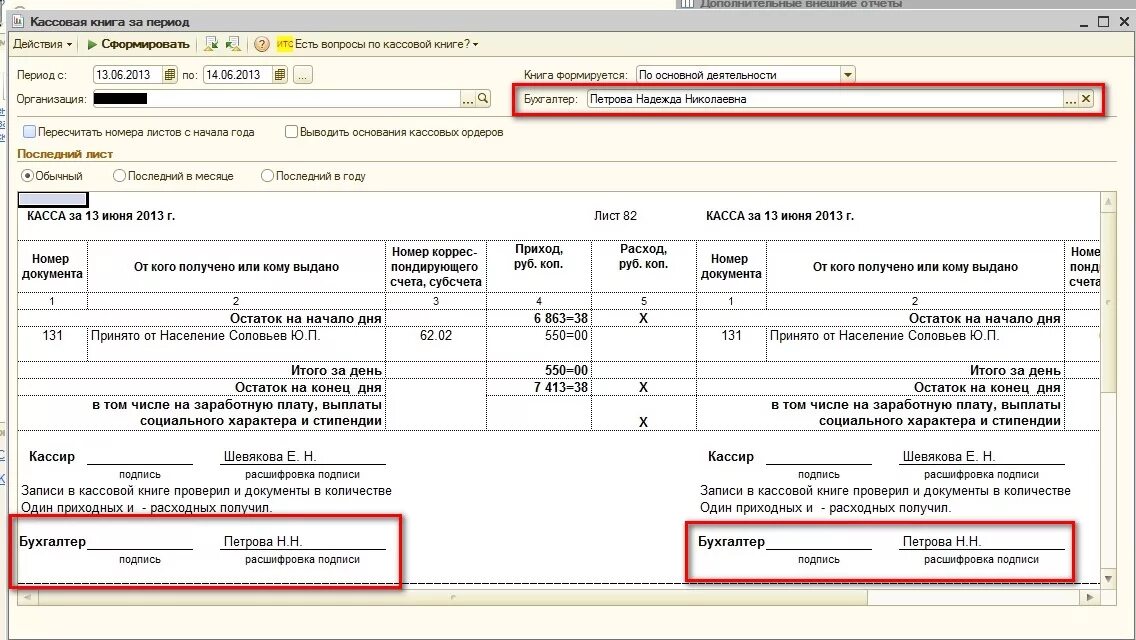Expand Есть вопросы по кассовой книге menu
Screen dimensions: 1136x640
[x=387, y=44]
